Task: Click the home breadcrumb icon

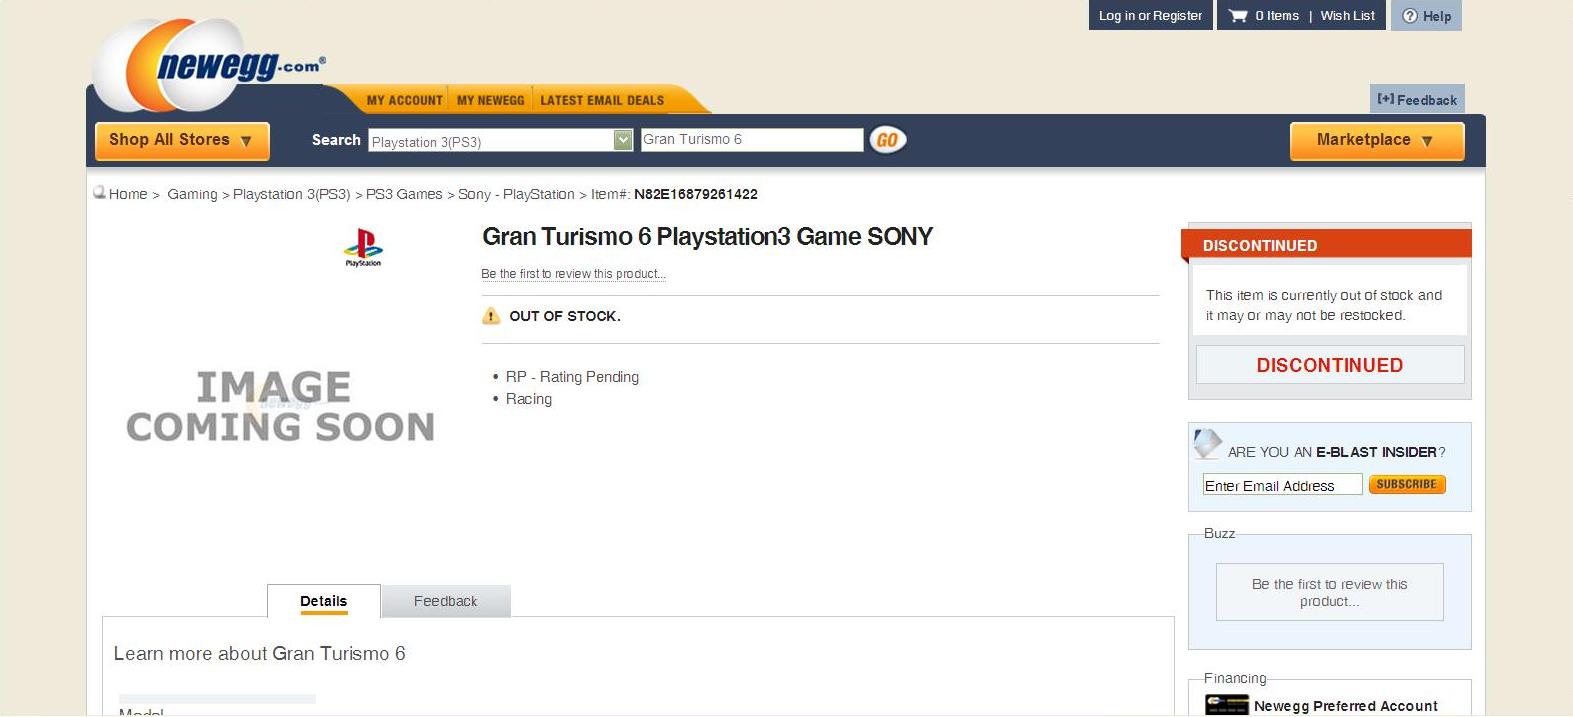Action: coord(99,192)
